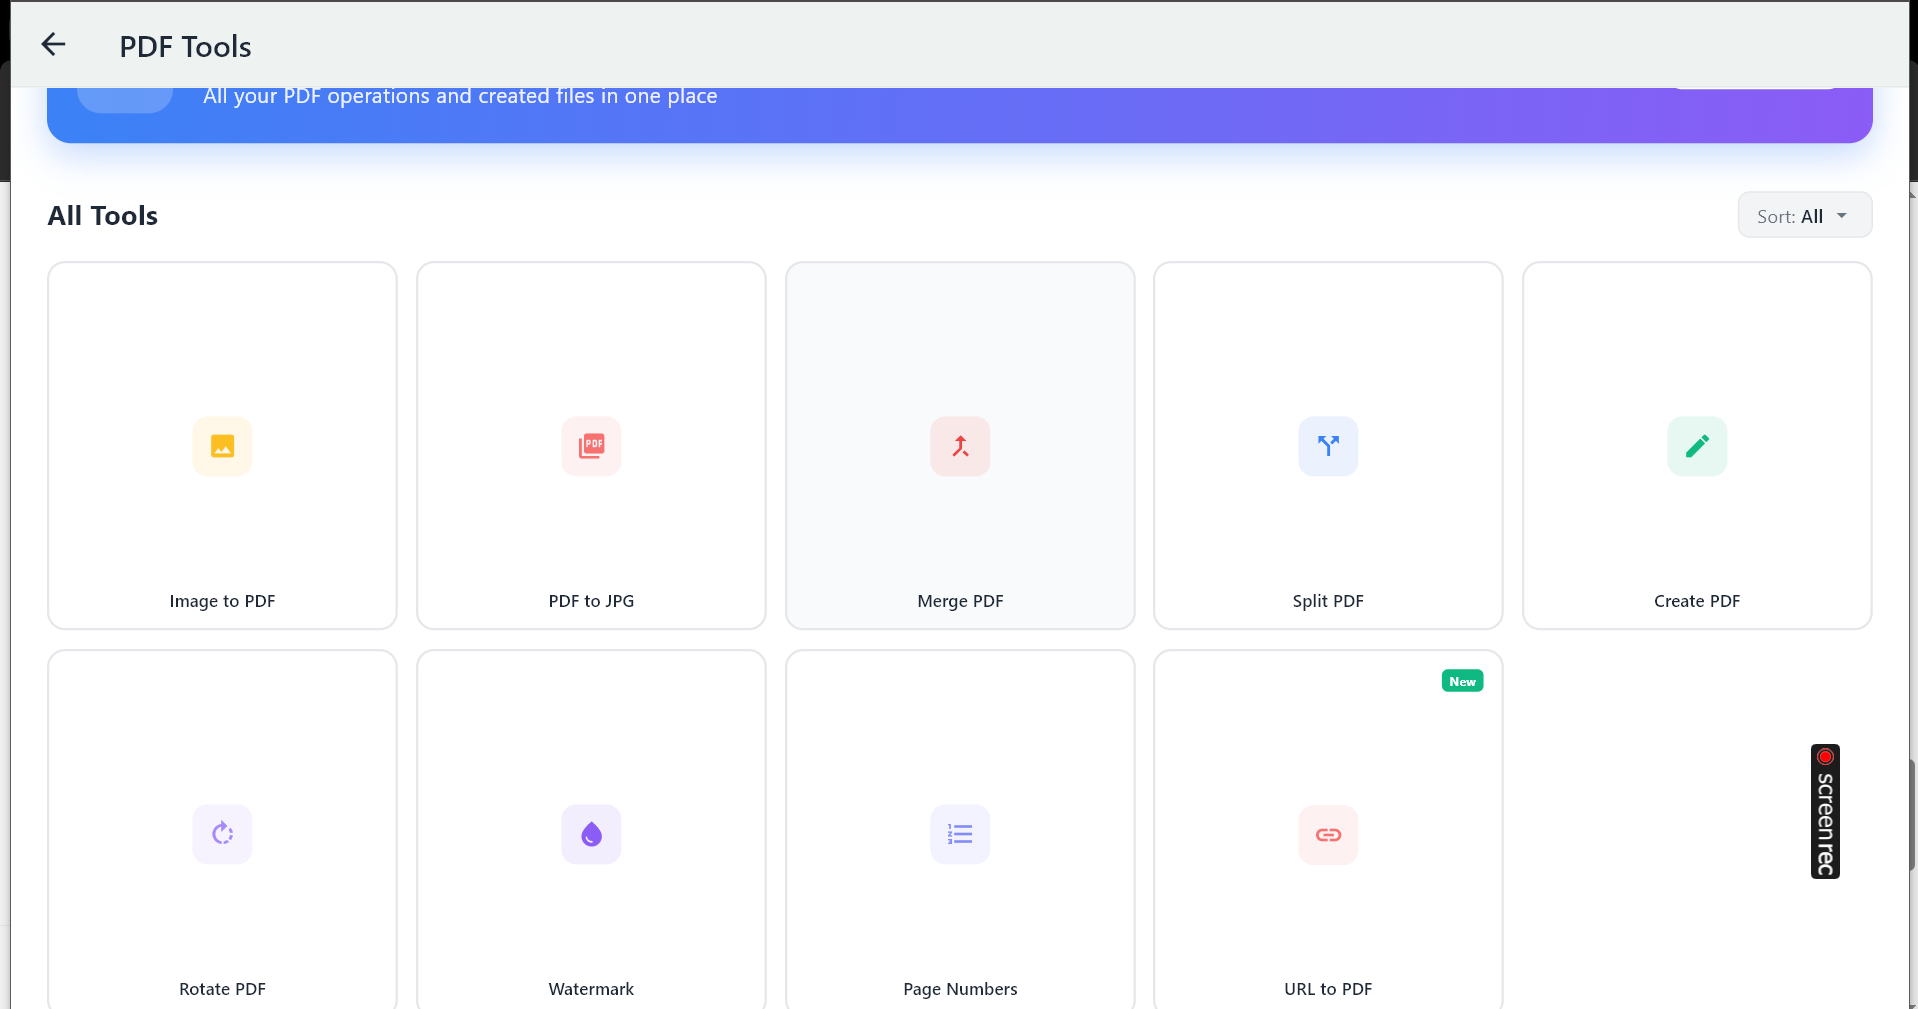The width and height of the screenshot is (1918, 1009).
Task: Select the Page Numbers list icon
Action: 960,834
